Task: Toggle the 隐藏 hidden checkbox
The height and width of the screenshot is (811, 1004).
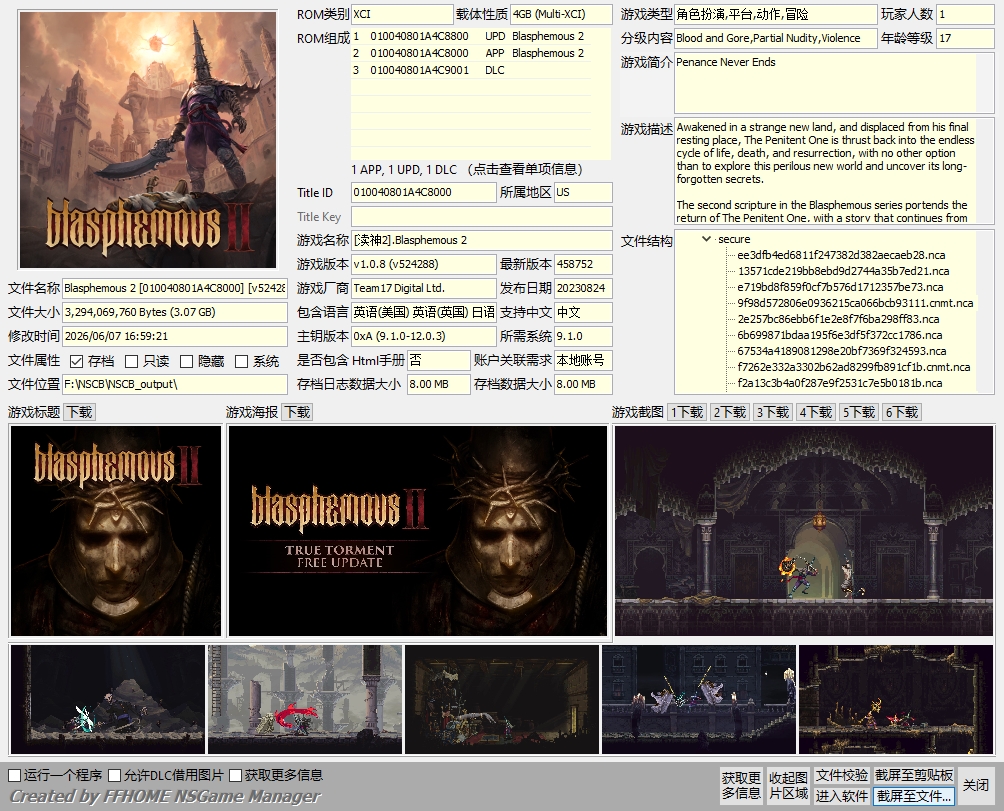Action: click(x=186, y=361)
